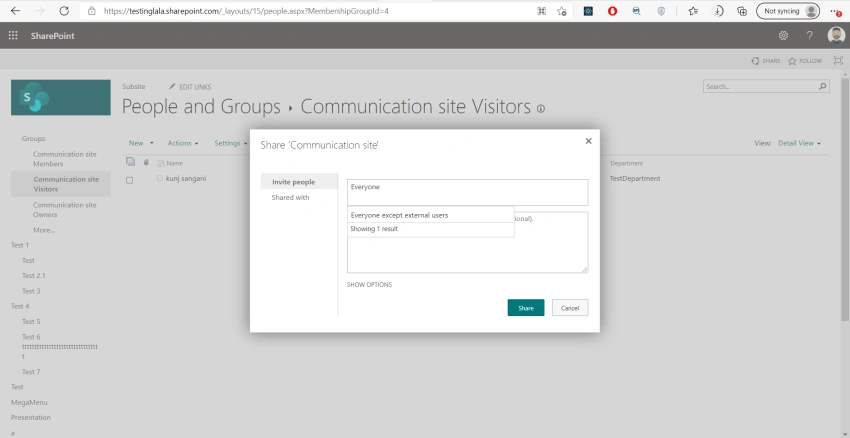
Task: Click into the invite names field
Action: [x=467, y=192]
